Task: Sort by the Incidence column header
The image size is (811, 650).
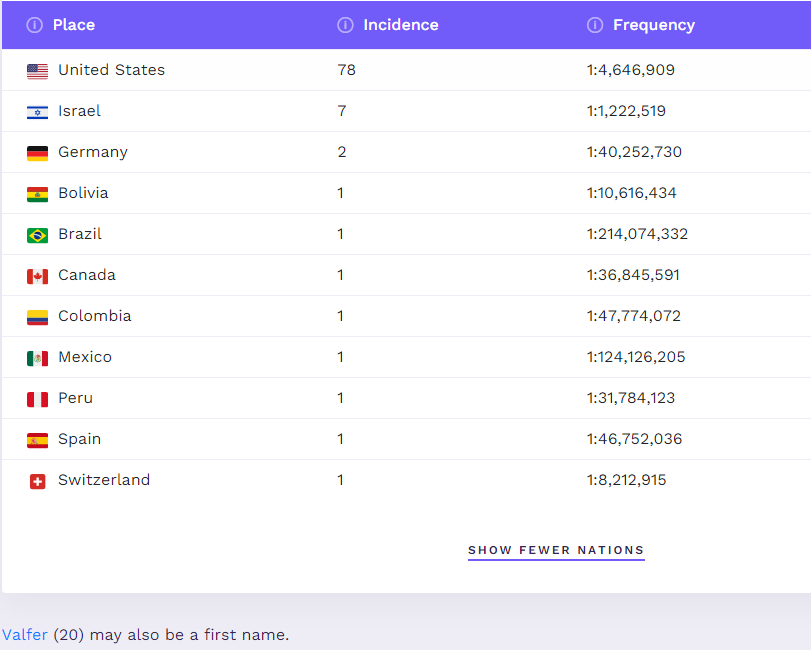Action: [401, 25]
